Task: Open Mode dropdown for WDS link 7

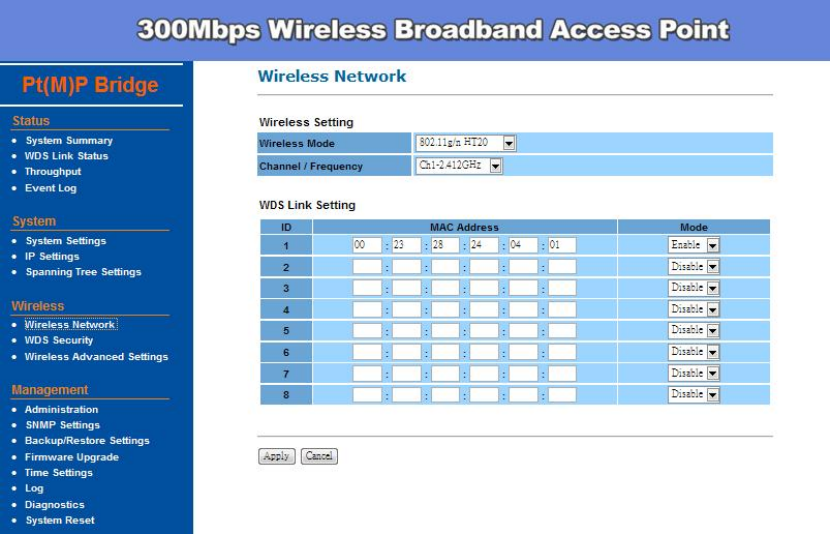Action: click(693, 373)
